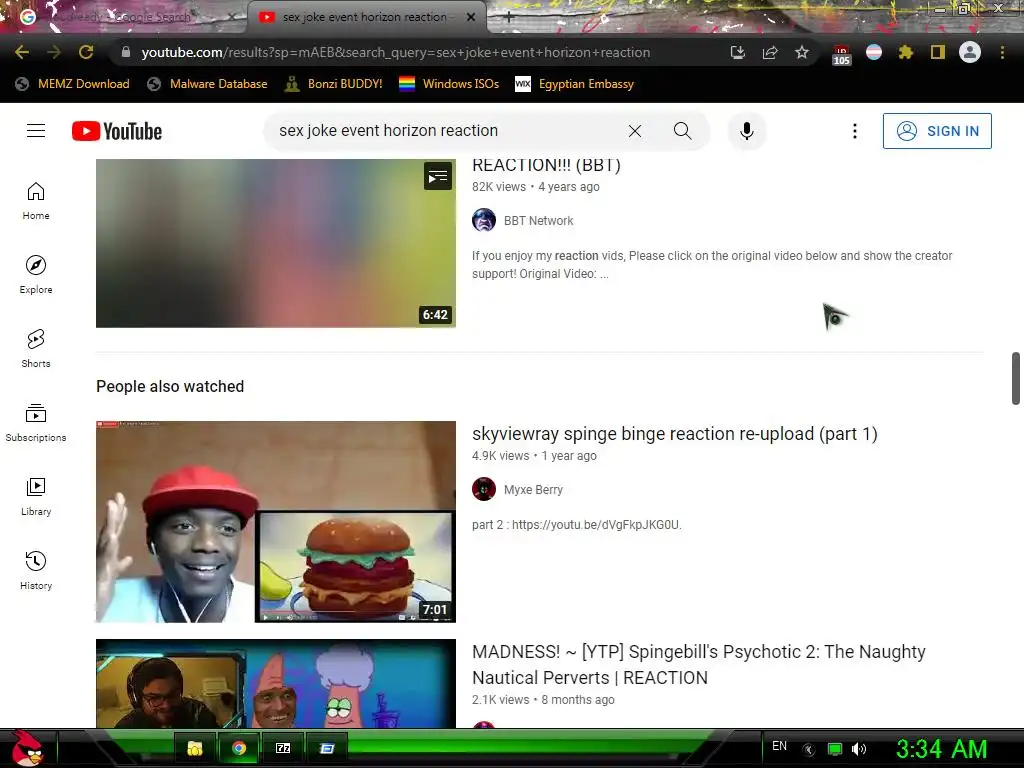
Task: Open Subscriptions in sidebar
Action: click(36, 423)
